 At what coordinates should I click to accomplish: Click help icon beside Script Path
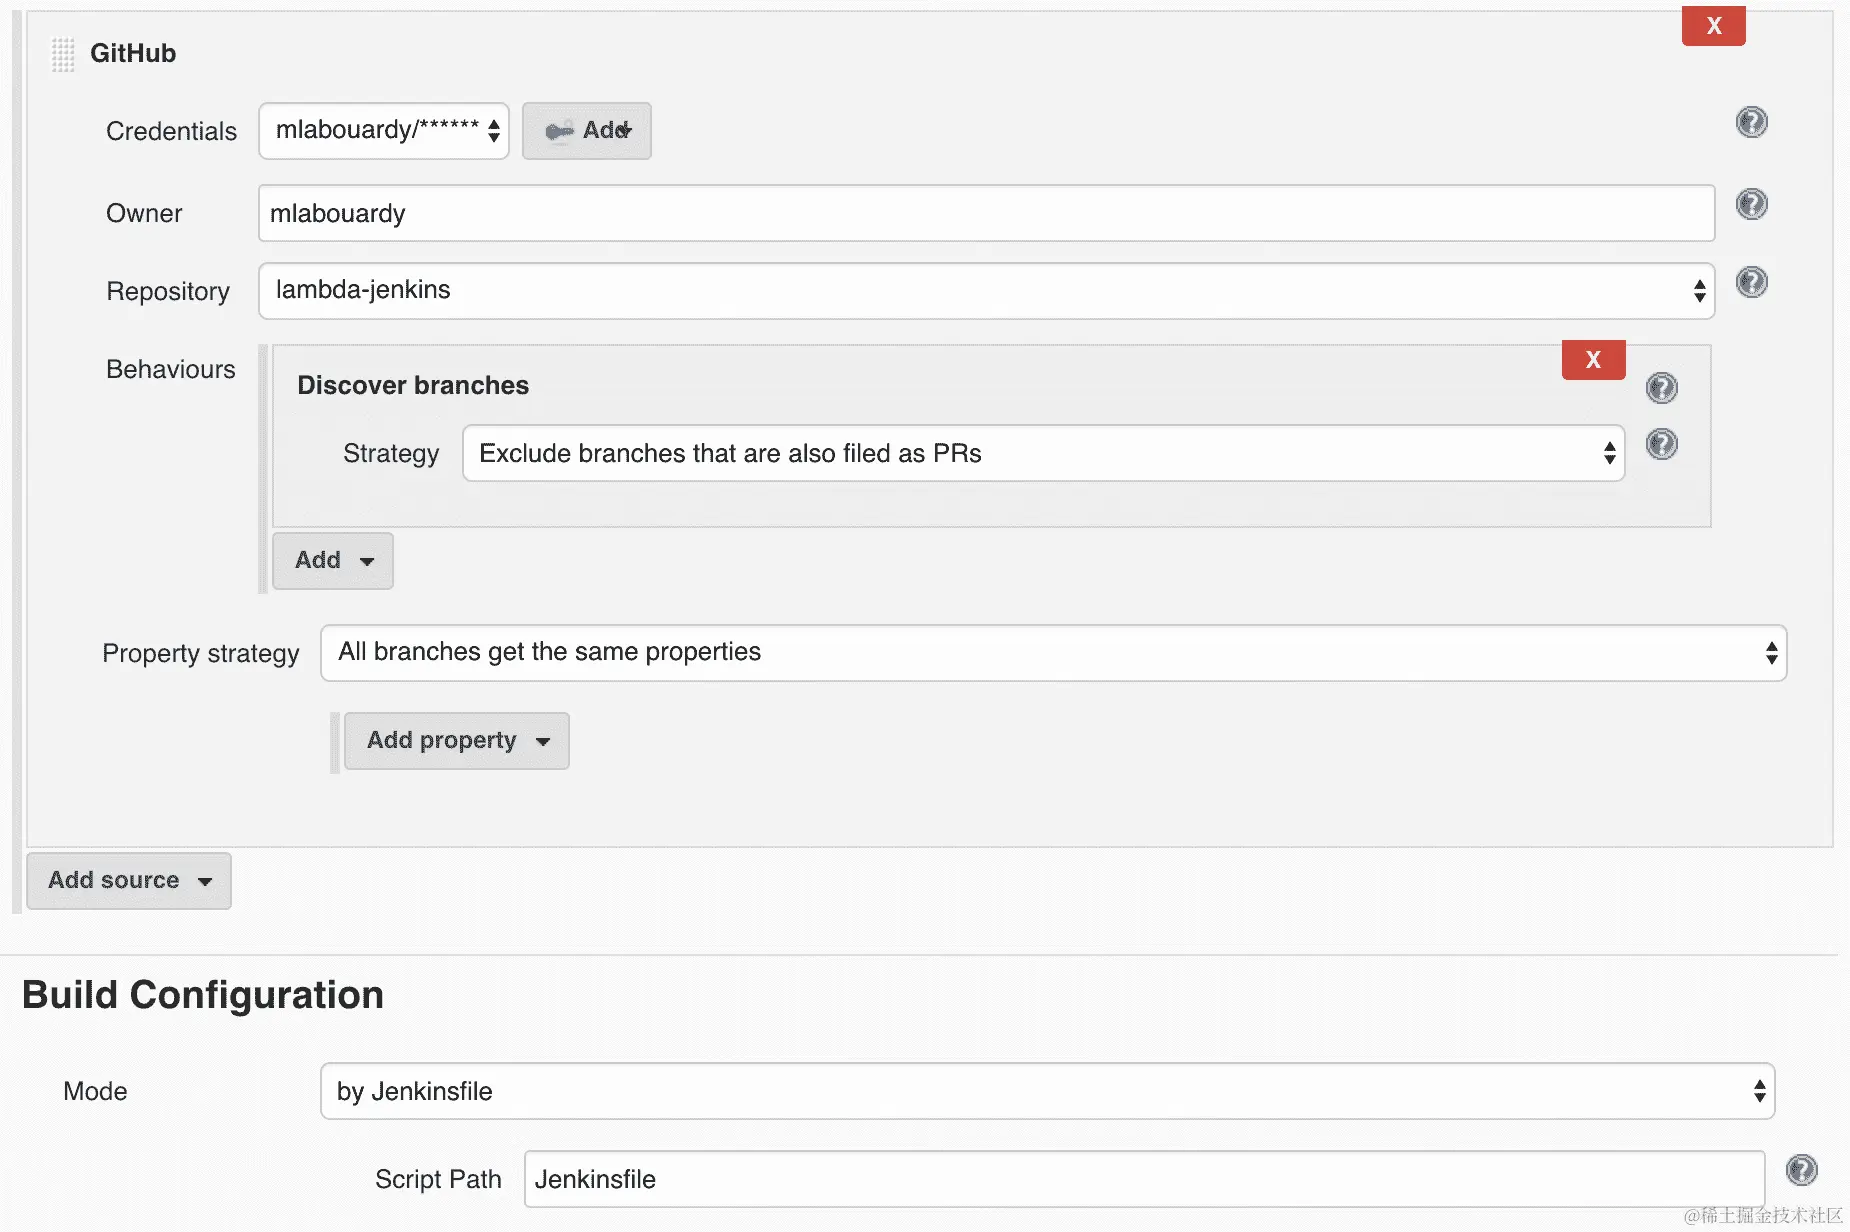click(1801, 1170)
